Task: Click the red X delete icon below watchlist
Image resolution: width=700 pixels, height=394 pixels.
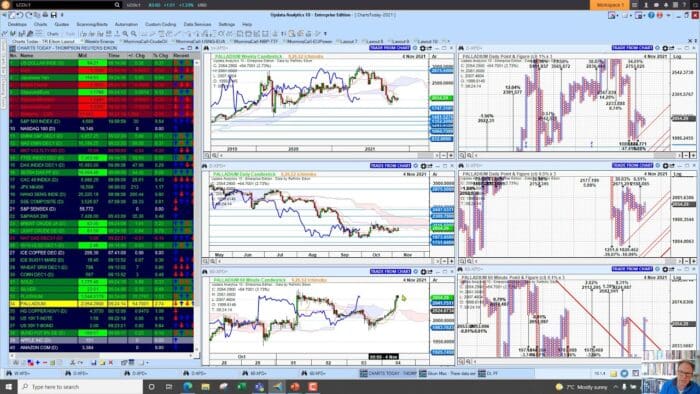Action: (111, 363)
